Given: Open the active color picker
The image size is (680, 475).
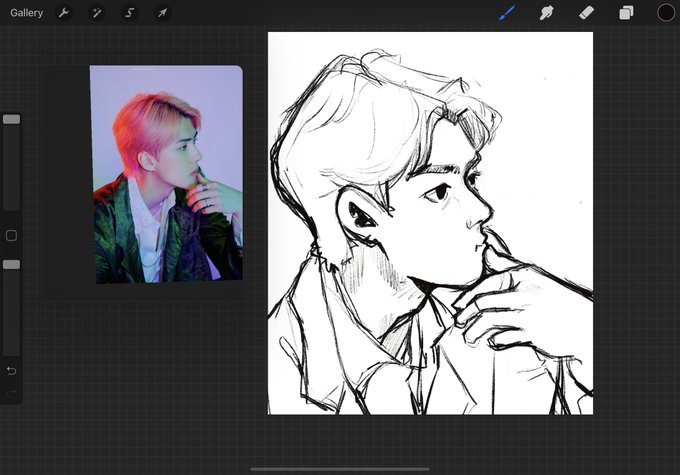Looking at the screenshot, I should click(666, 13).
